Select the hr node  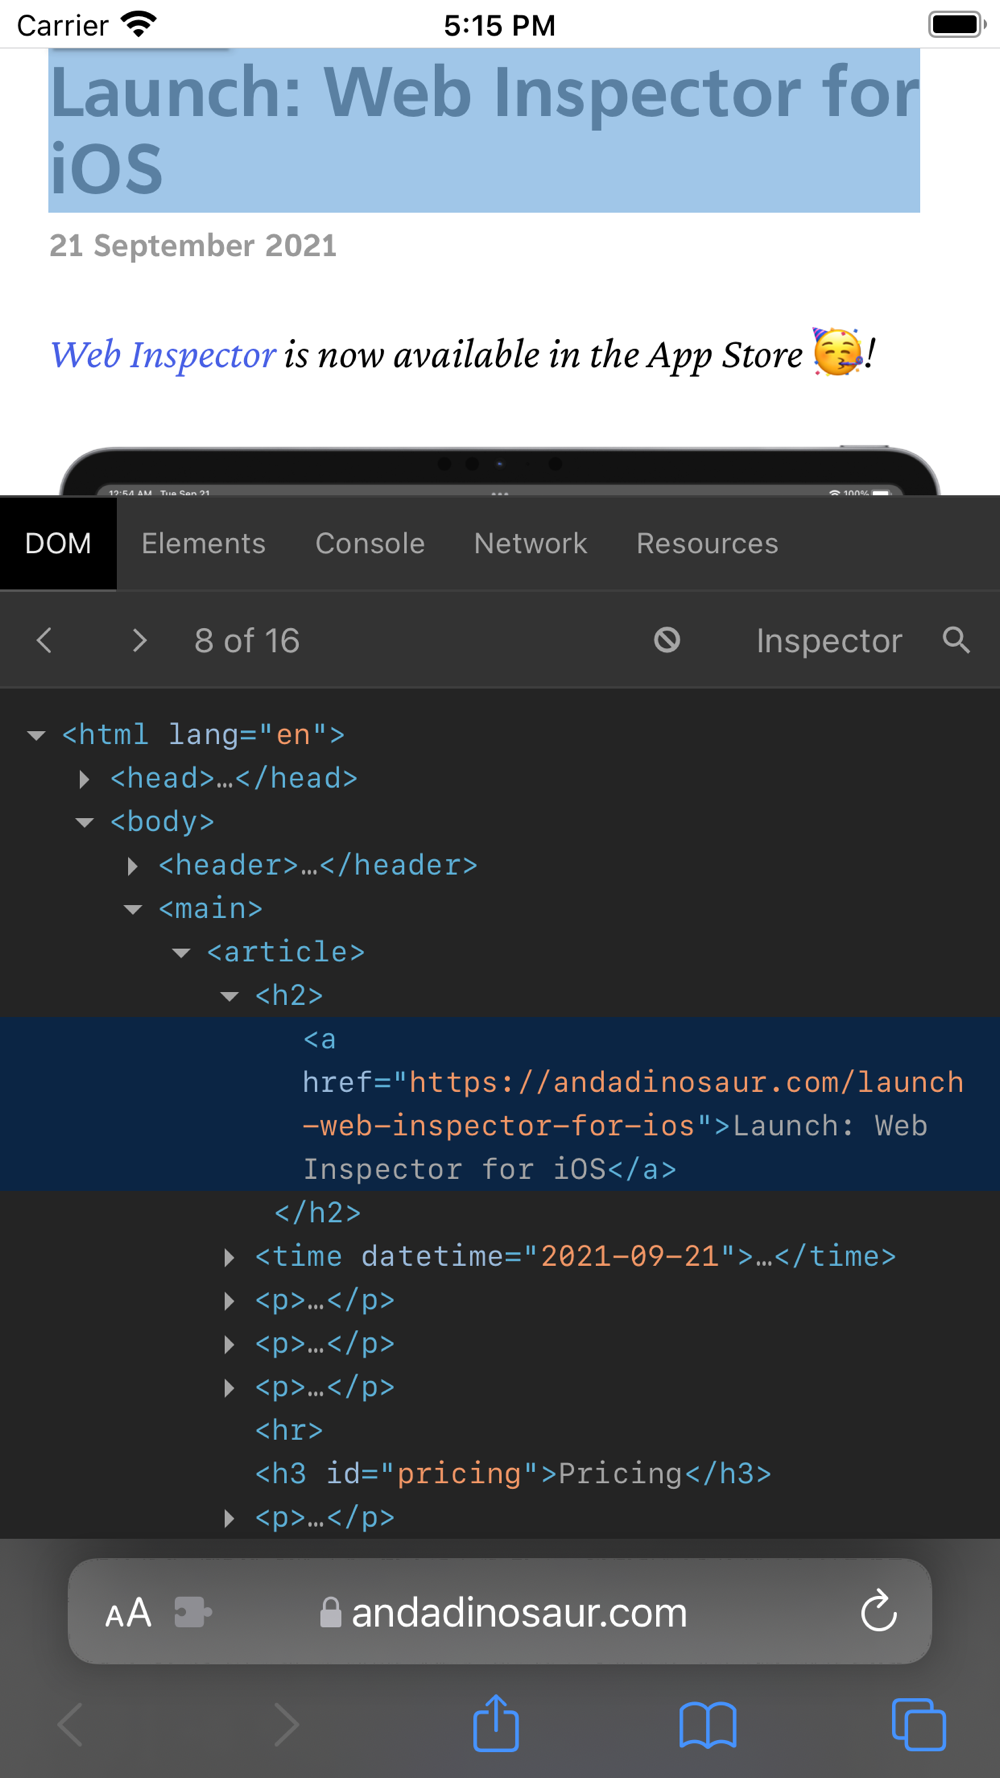(x=289, y=1430)
